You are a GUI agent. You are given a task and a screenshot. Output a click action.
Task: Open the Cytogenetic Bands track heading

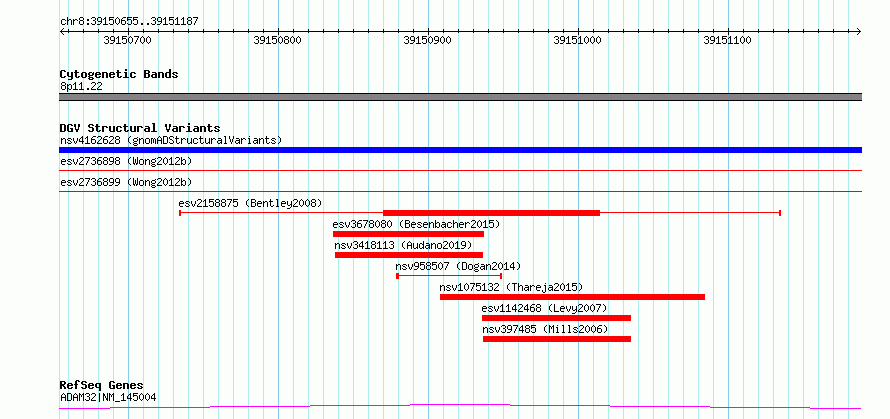(x=119, y=74)
